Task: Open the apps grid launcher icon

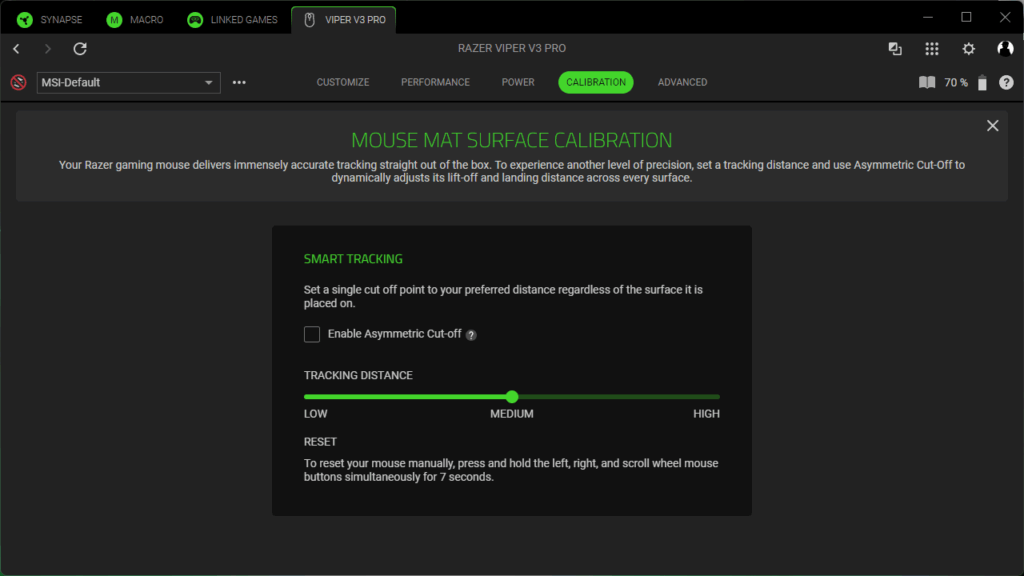Action: pyautogui.click(x=932, y=49)
